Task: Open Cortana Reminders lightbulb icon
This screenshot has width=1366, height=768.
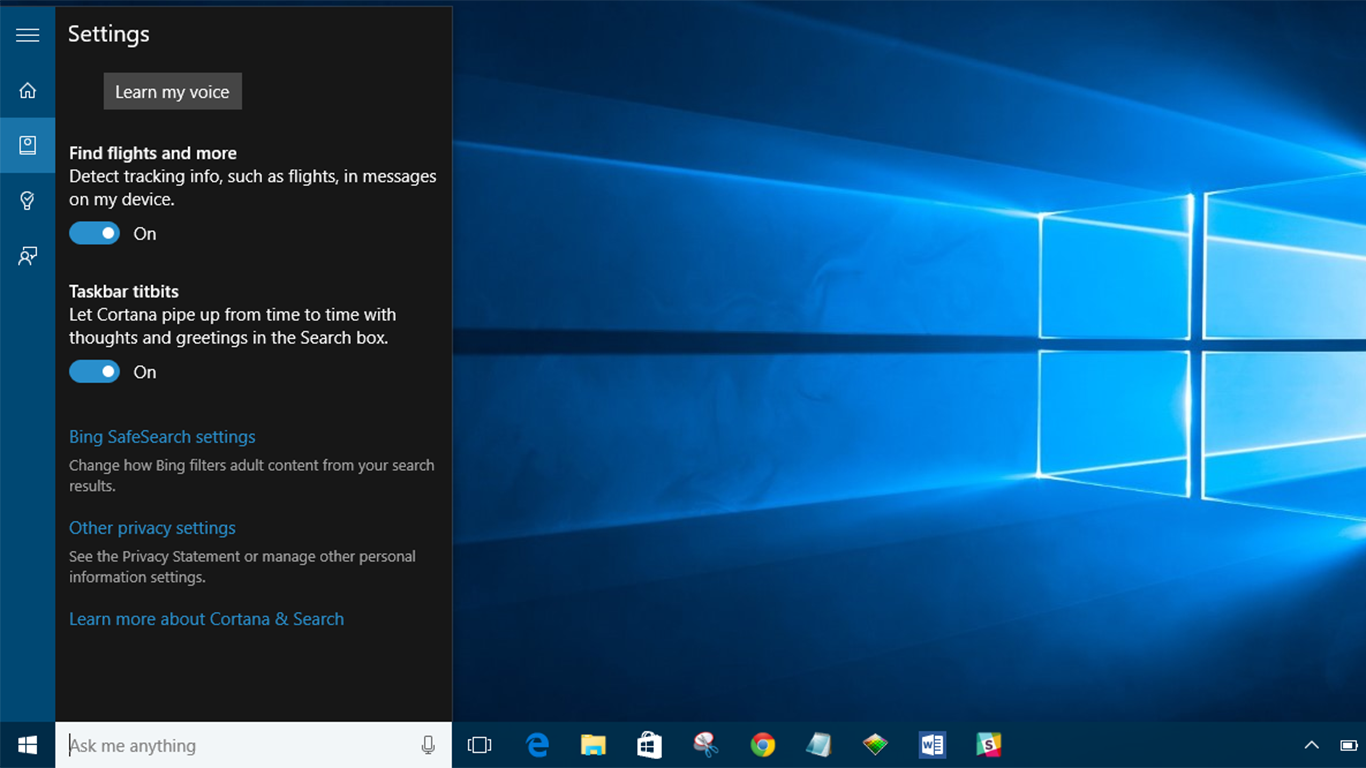Action: (27, 201)
